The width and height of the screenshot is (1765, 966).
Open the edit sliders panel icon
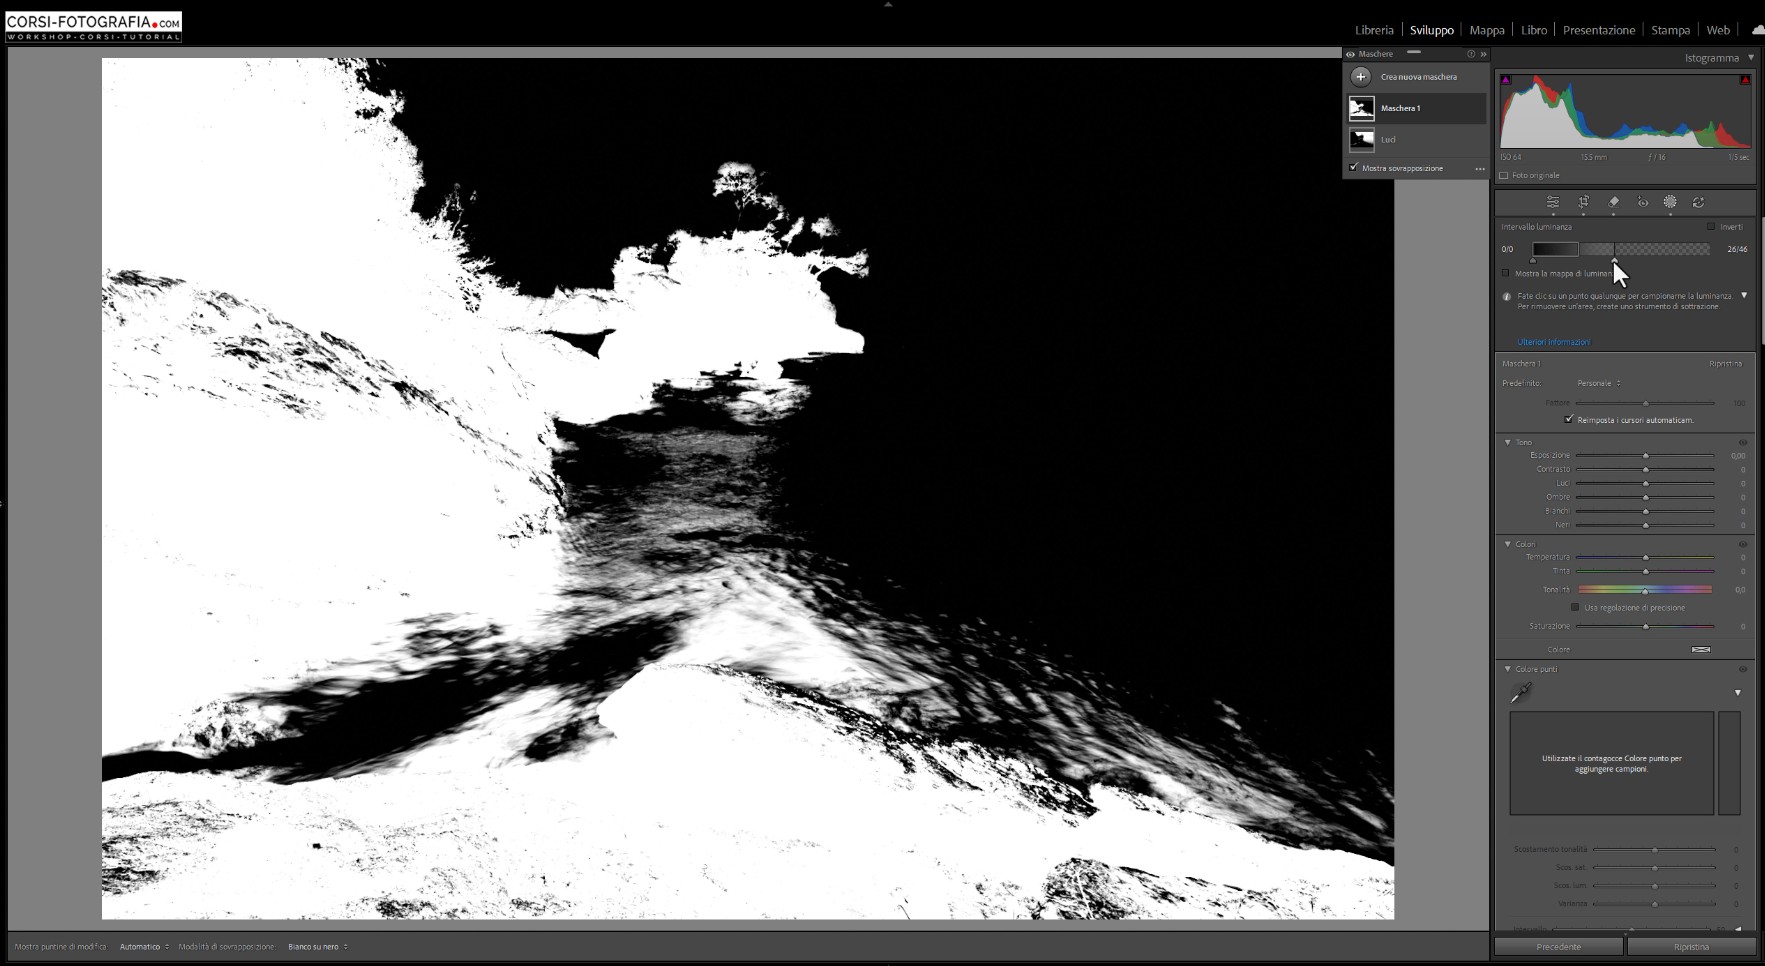pos(1553,202)
